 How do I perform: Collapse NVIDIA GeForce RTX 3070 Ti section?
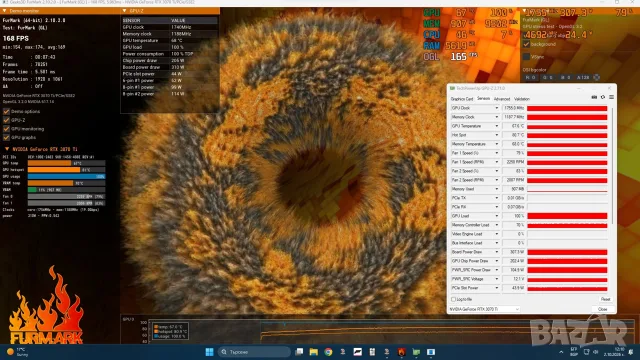click(7, 149)
